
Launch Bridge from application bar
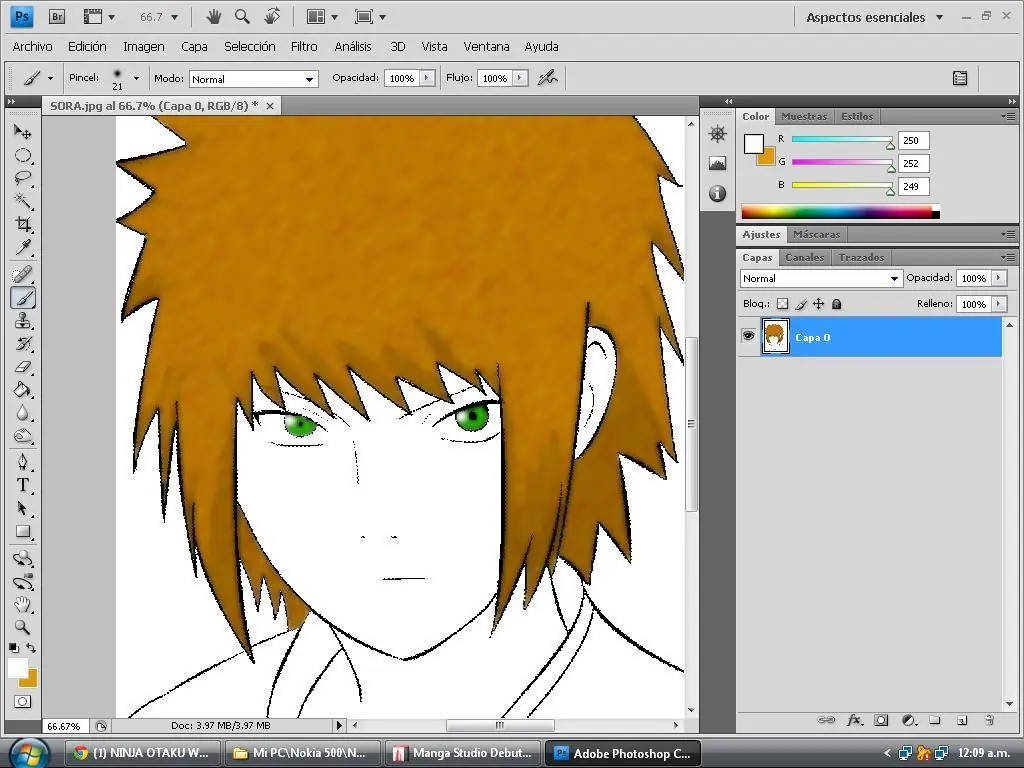point(57,17)
